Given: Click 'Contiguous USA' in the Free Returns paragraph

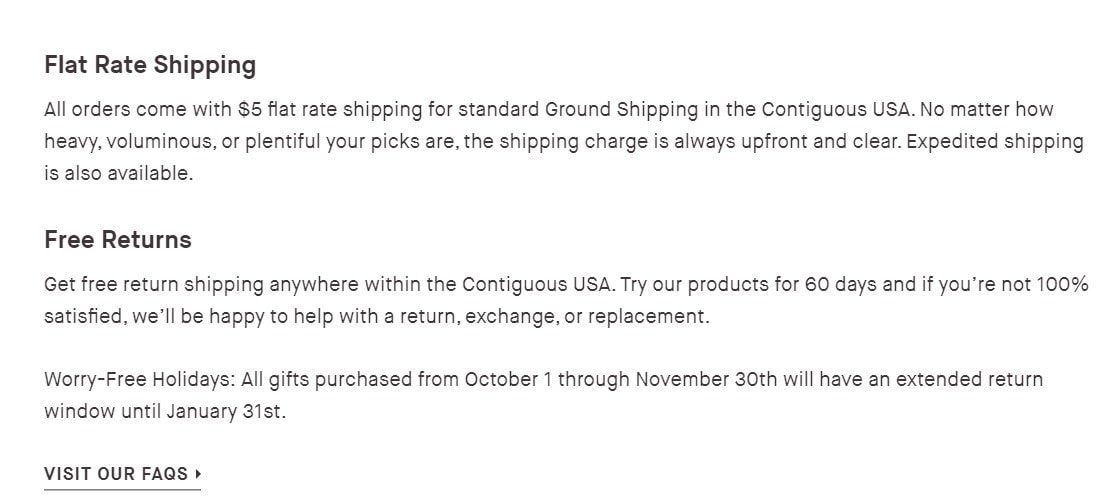Looking at the screenshot, I should point(538,284).
